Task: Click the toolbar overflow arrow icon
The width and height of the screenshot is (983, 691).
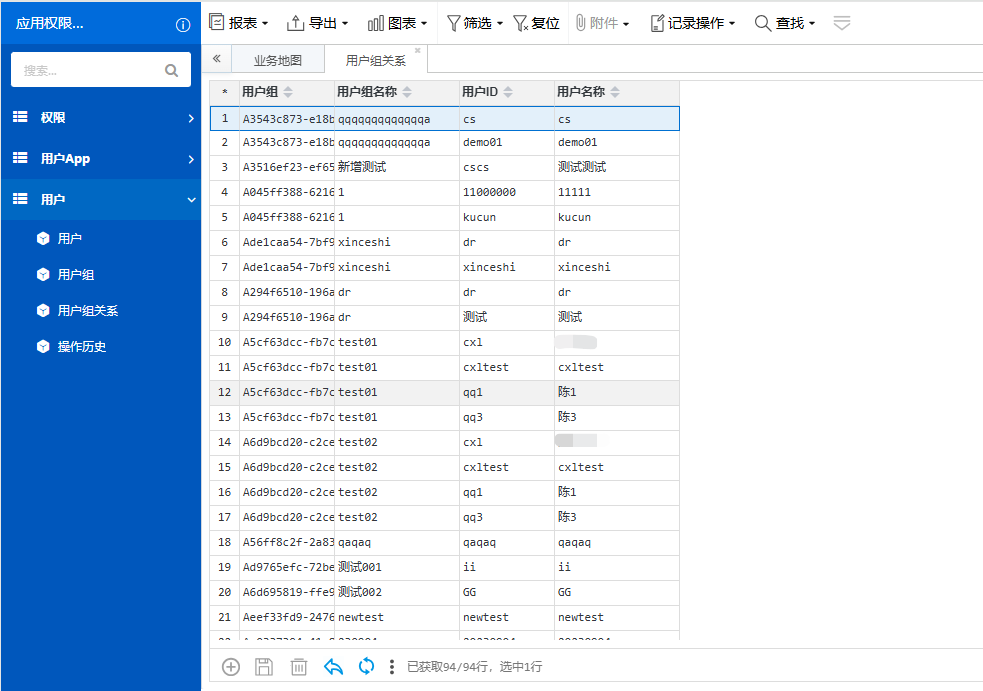Action: tap(841, 23)
